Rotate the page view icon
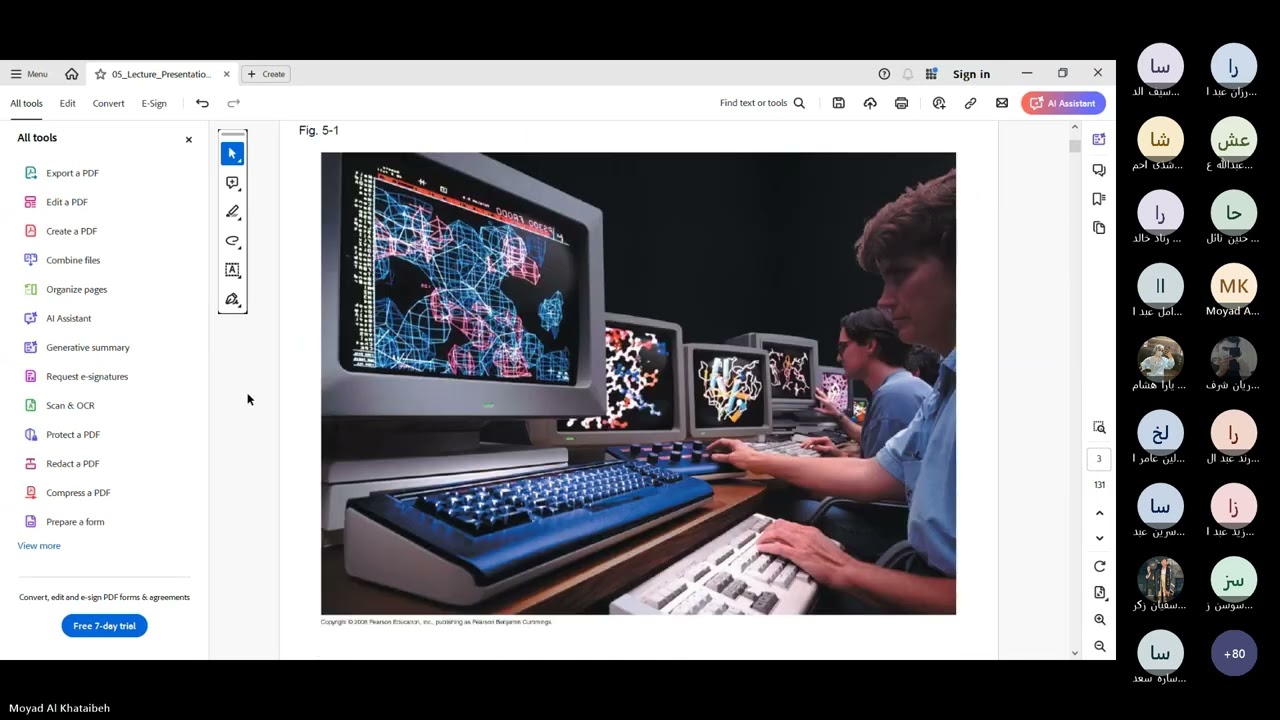 coord(1099,566)
